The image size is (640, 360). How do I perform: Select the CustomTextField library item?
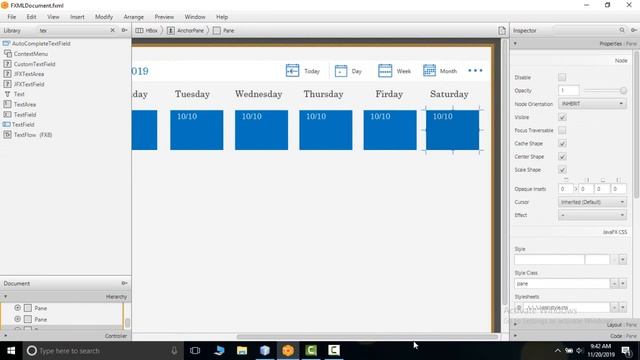[x=29, y=64]
